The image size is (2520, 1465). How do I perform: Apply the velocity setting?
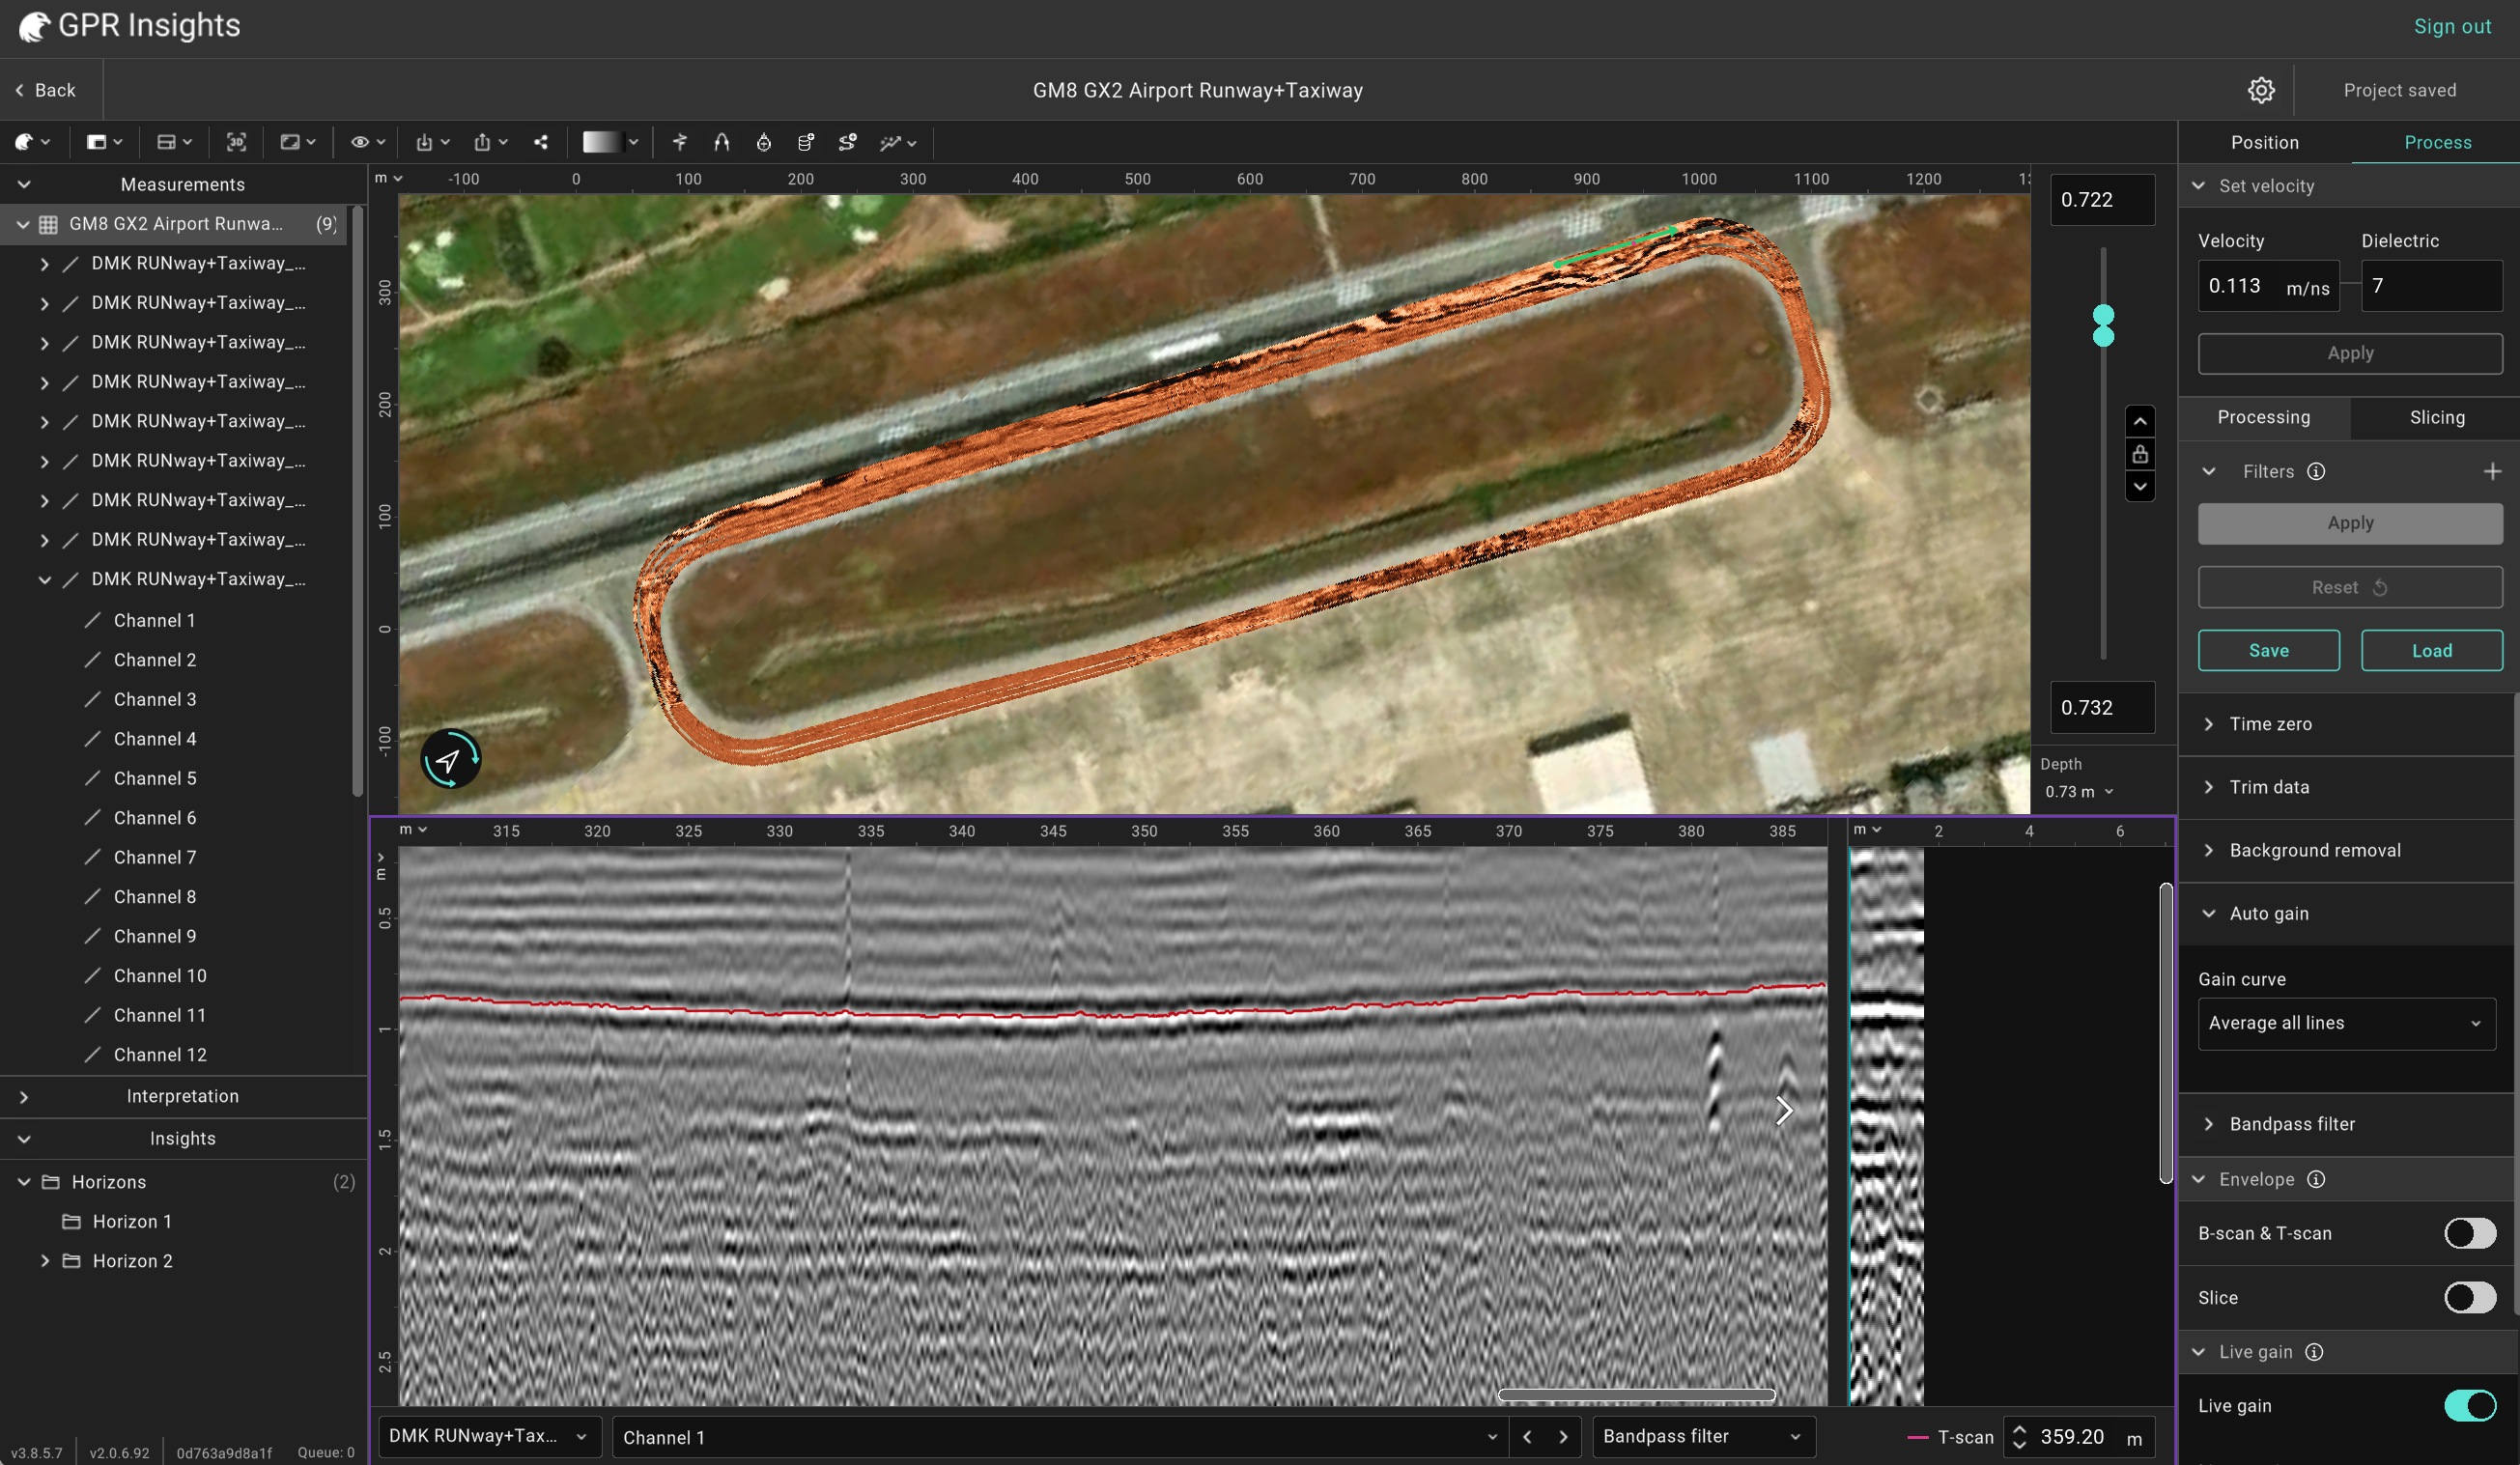tap(2350, 353)
